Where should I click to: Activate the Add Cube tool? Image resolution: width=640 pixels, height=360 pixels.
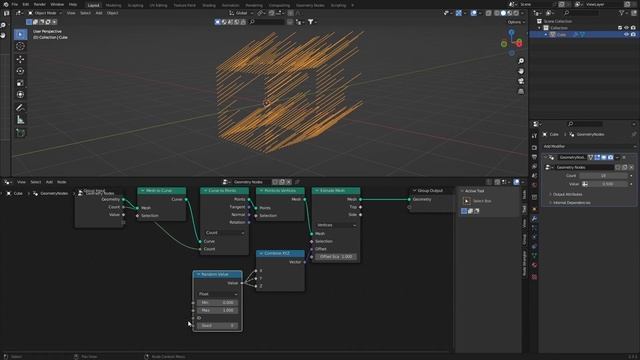pyautogui.click(x=20, y=133)
